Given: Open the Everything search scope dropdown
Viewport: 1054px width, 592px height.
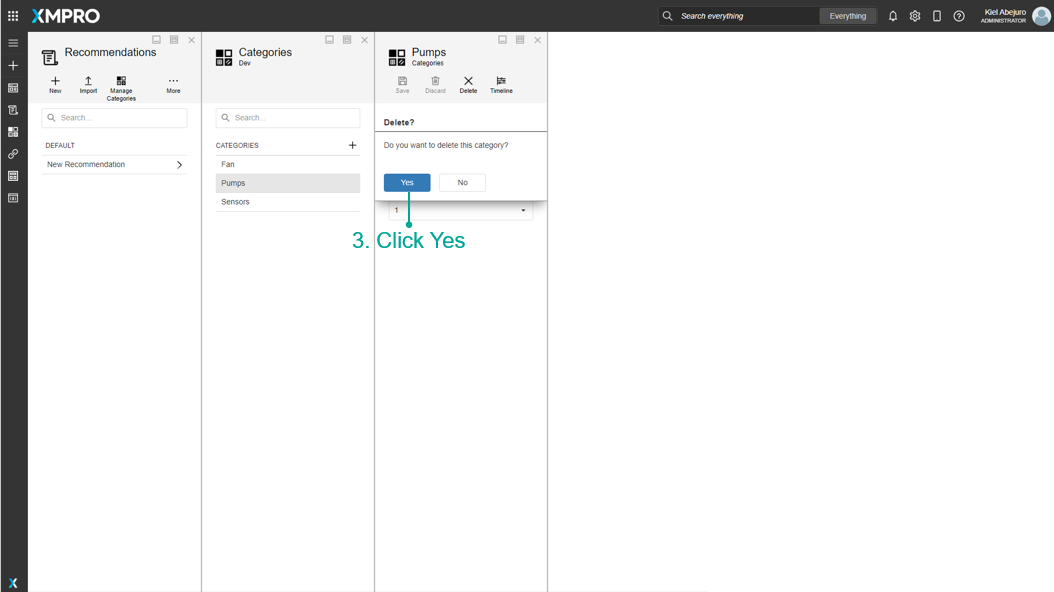Looking at the screenshot, I should click(x=848, y=16).
